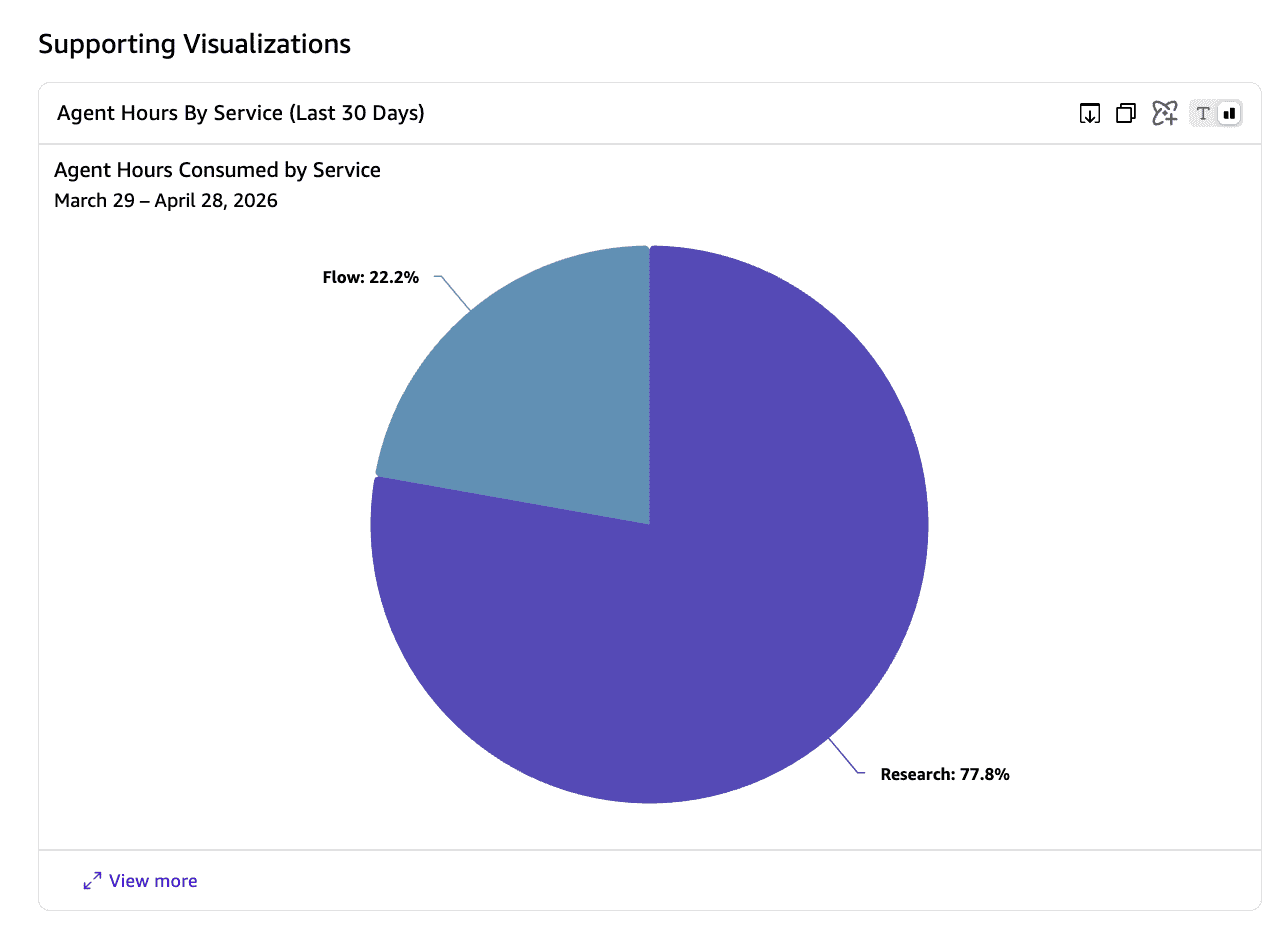
Task: Switch to text view with T toggle
Action: pos(1203,114)
